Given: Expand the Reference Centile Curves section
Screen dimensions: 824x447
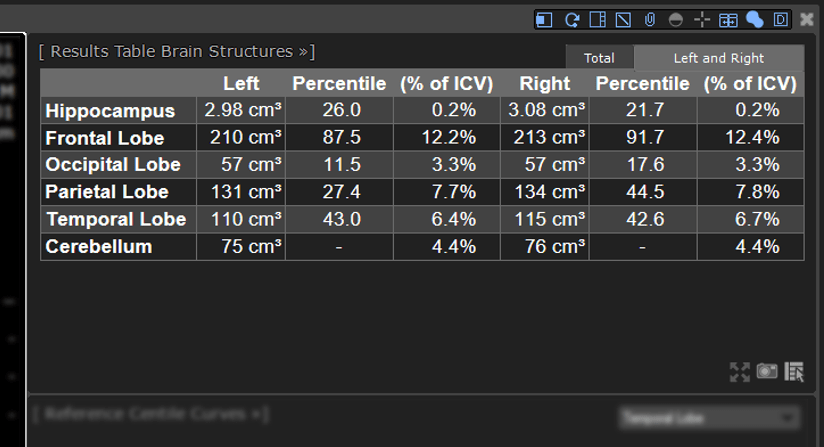Looking at the screenshot, I should (x=151, y=414).
